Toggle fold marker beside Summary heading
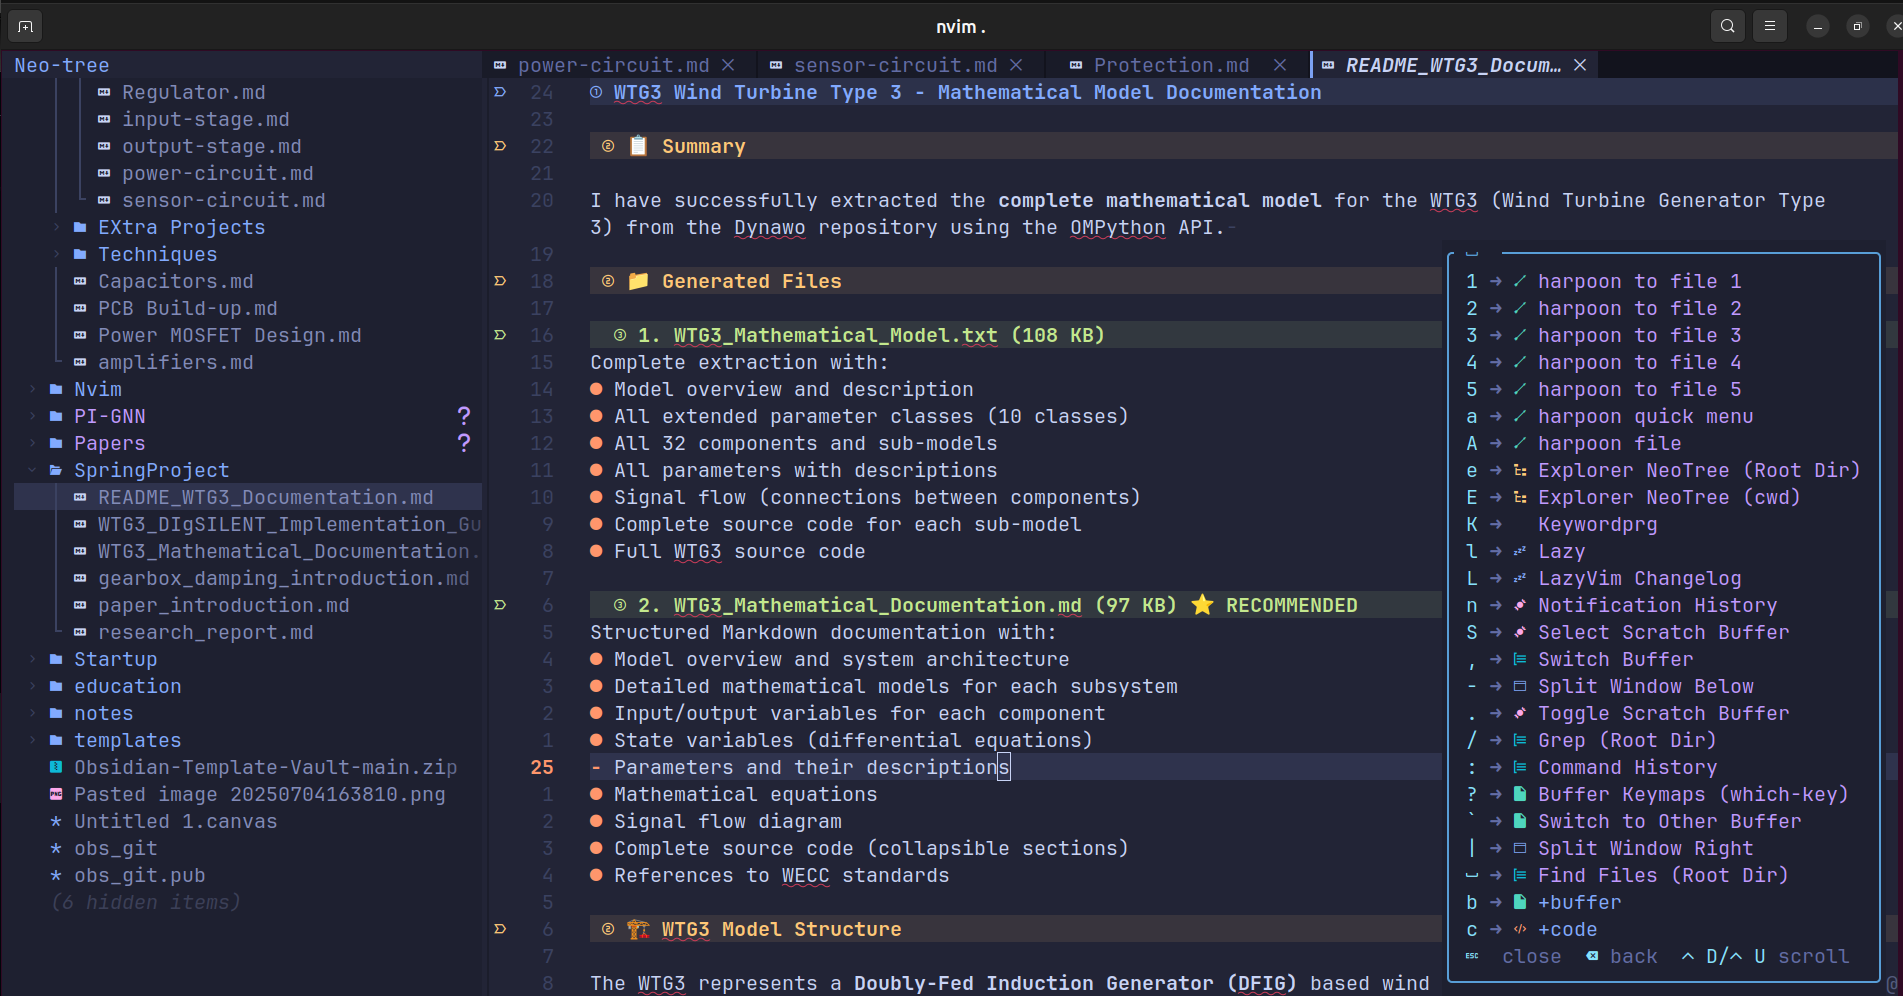Viewport: 1903px width, 996px height. point(500,146)
